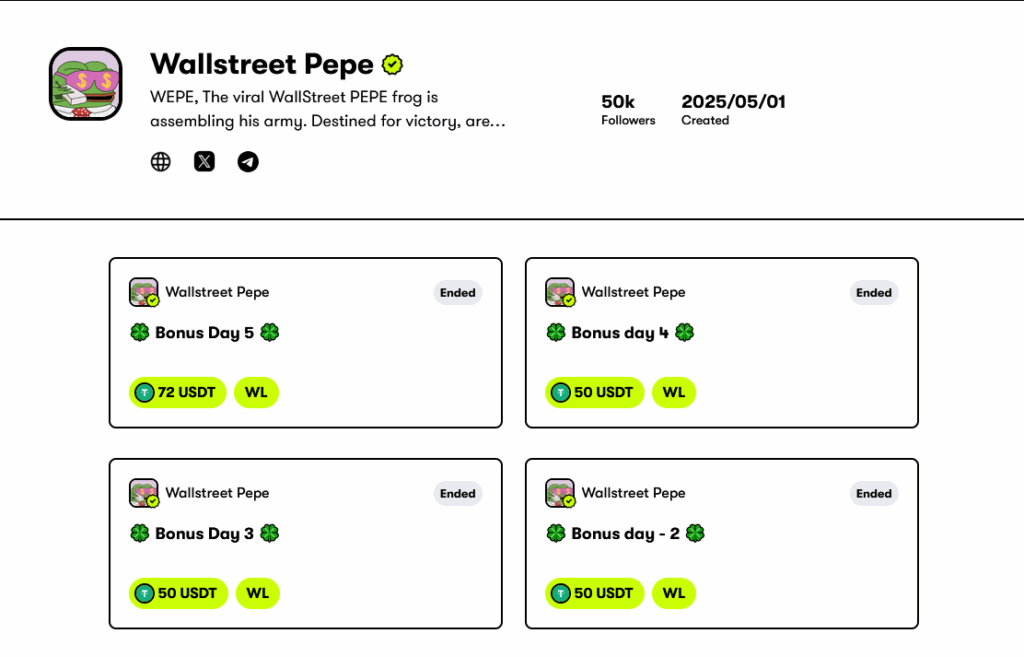Open the Telegram channel icon
The image size is (1024, 657).
pos(248,161)
